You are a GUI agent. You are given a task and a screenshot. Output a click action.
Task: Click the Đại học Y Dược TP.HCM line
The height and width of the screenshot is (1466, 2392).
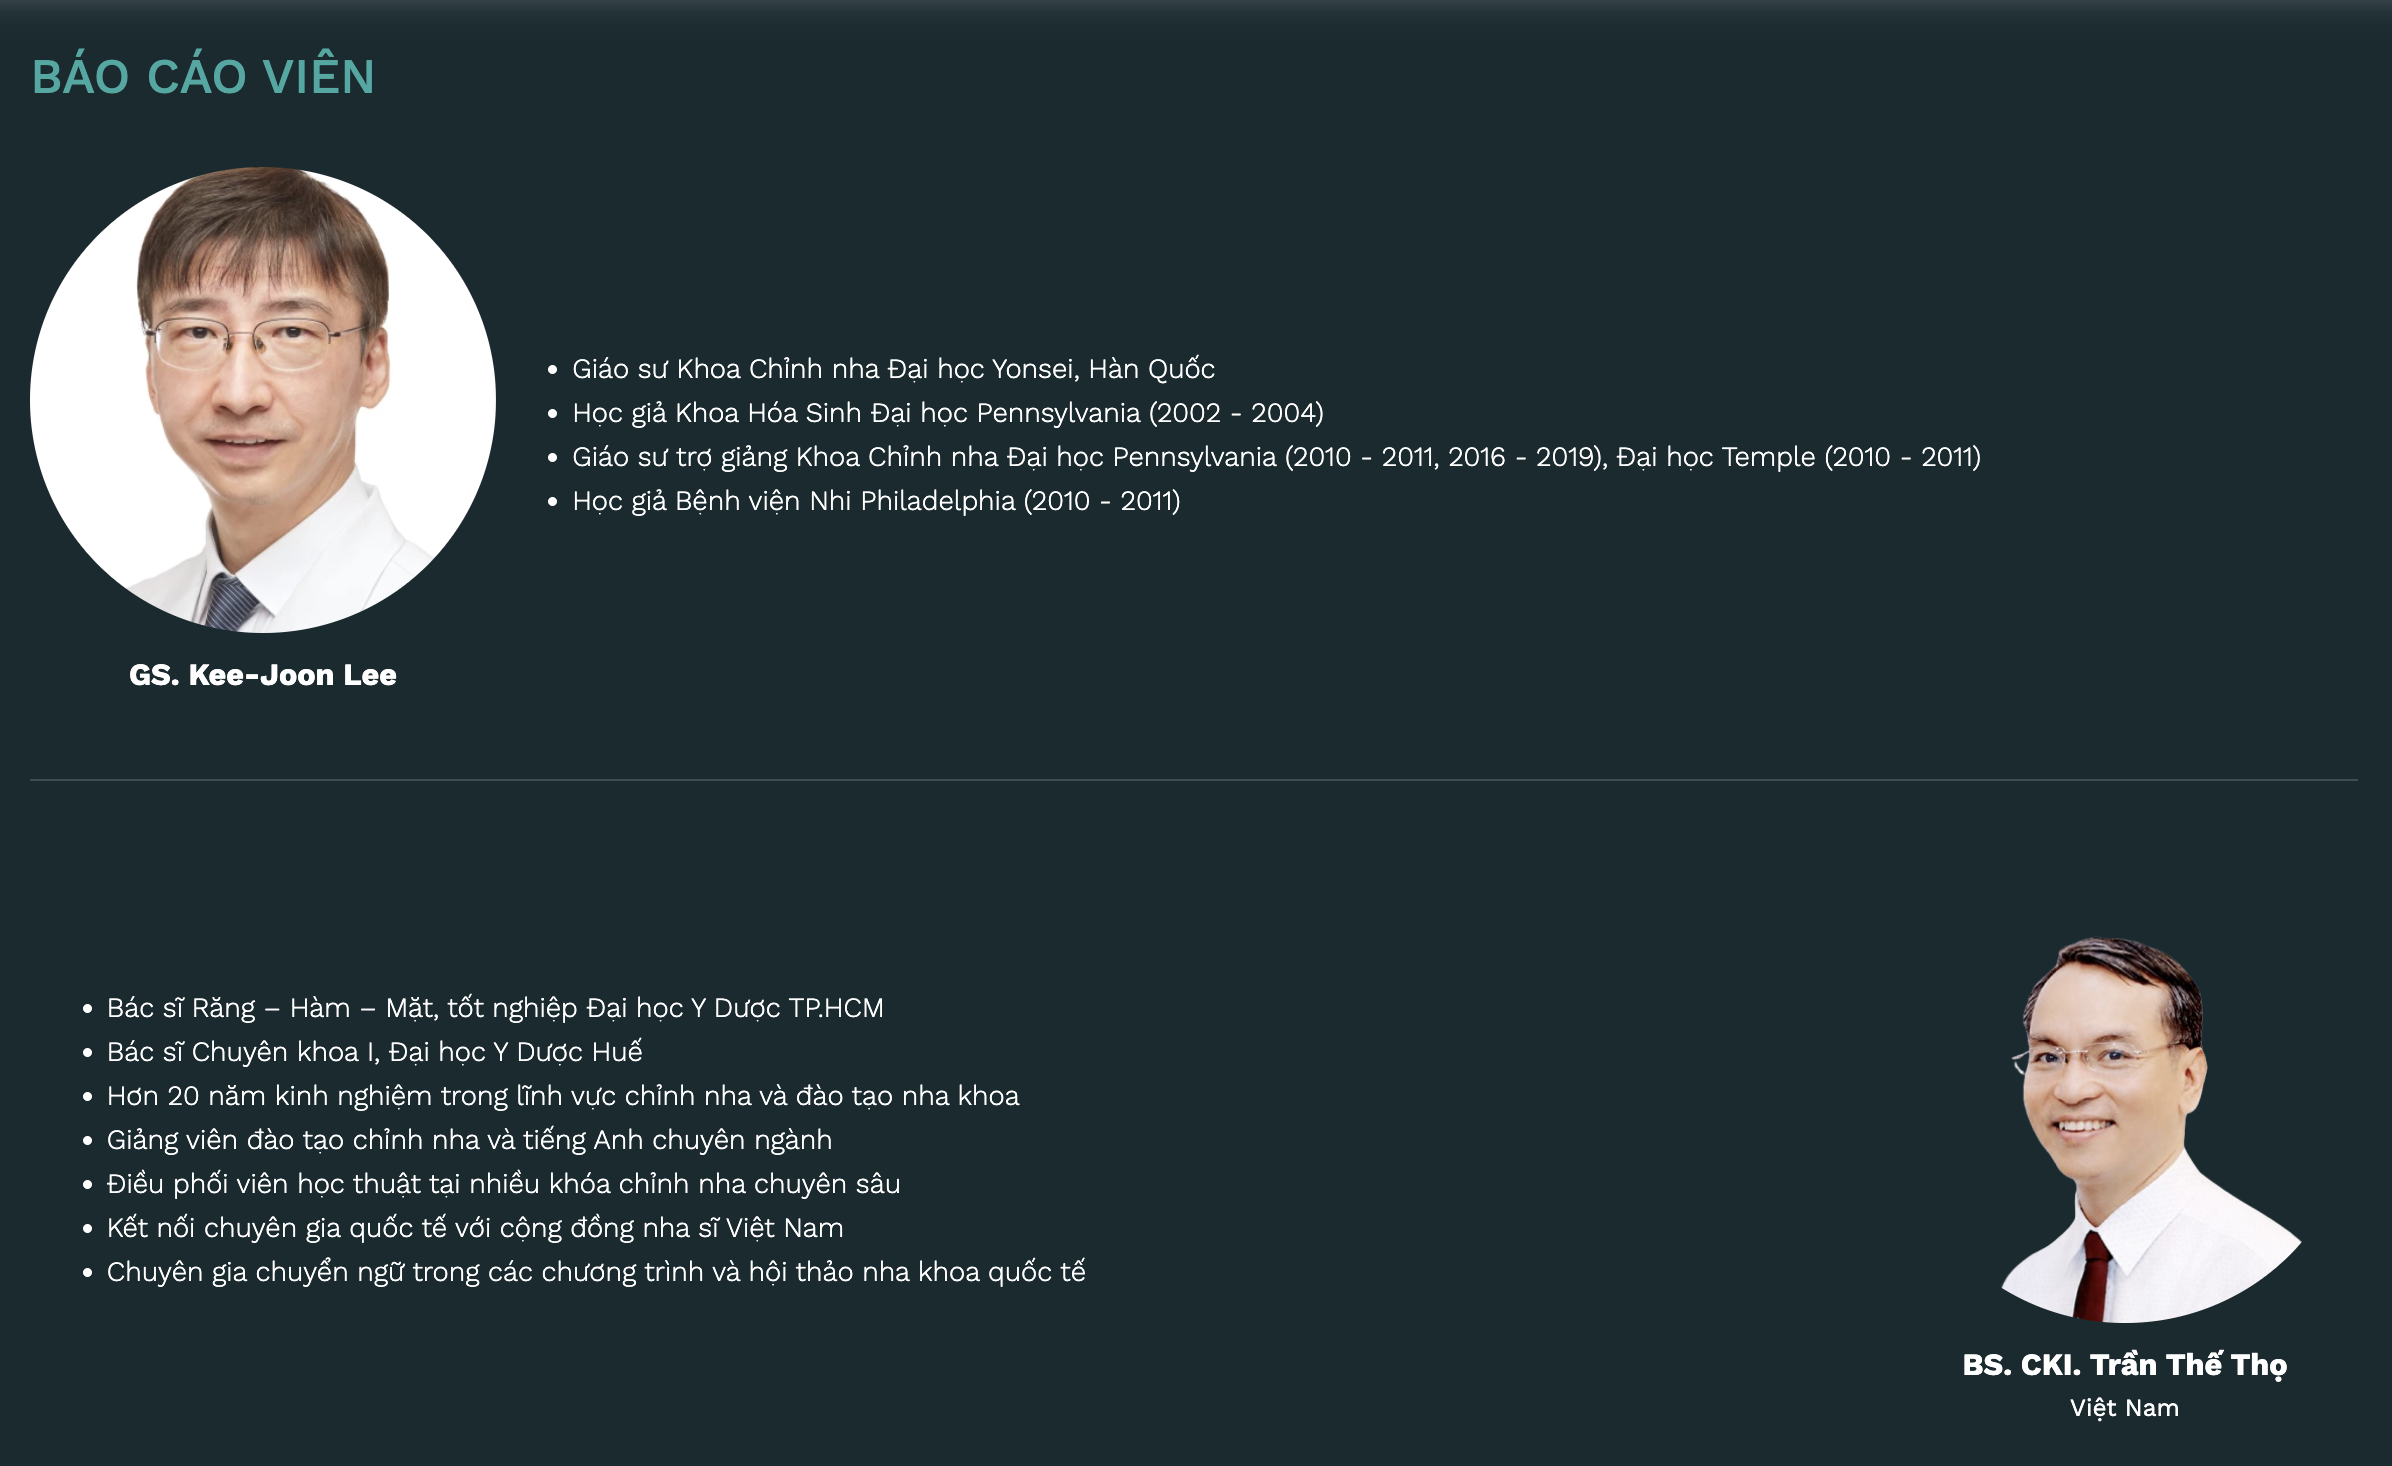pos(495,1008)
